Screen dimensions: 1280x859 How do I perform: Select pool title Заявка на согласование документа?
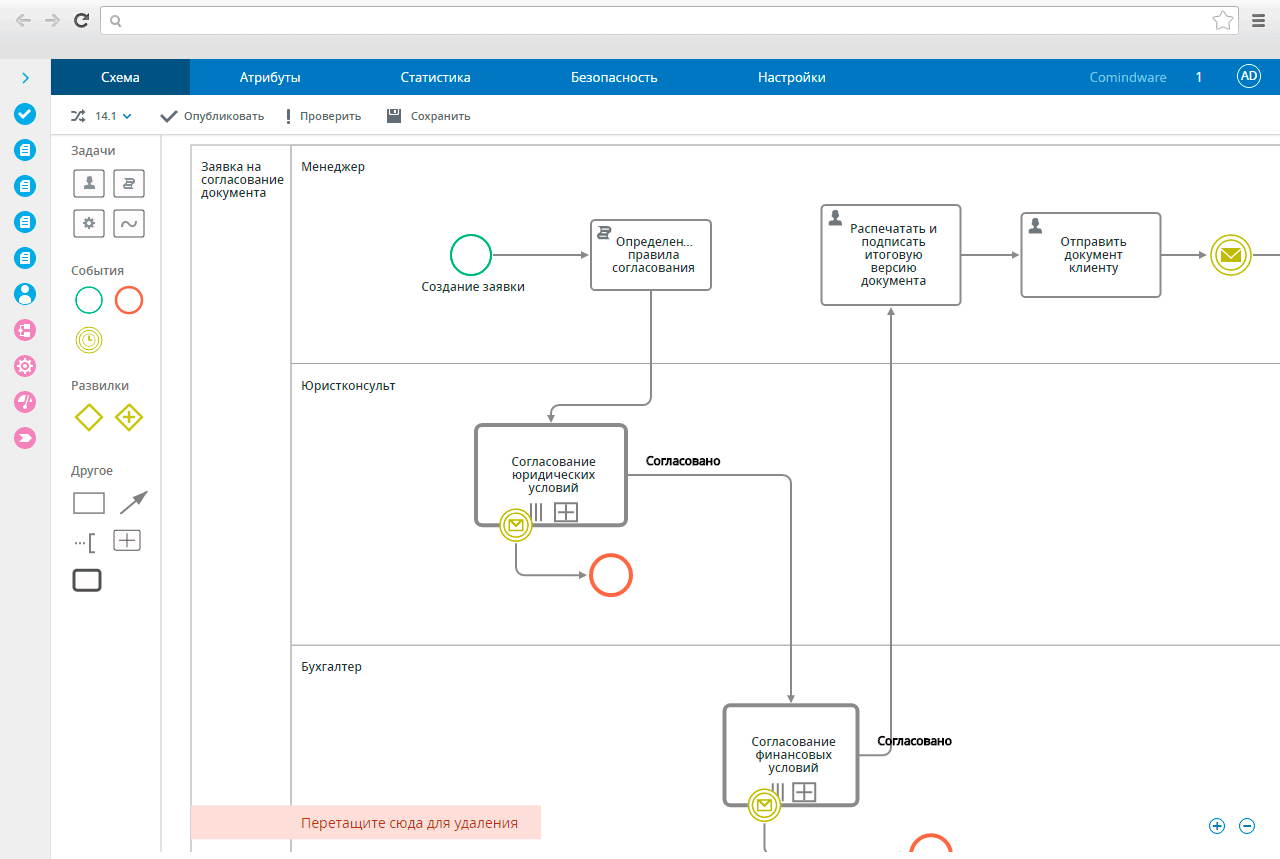click(x=241, y=180)
